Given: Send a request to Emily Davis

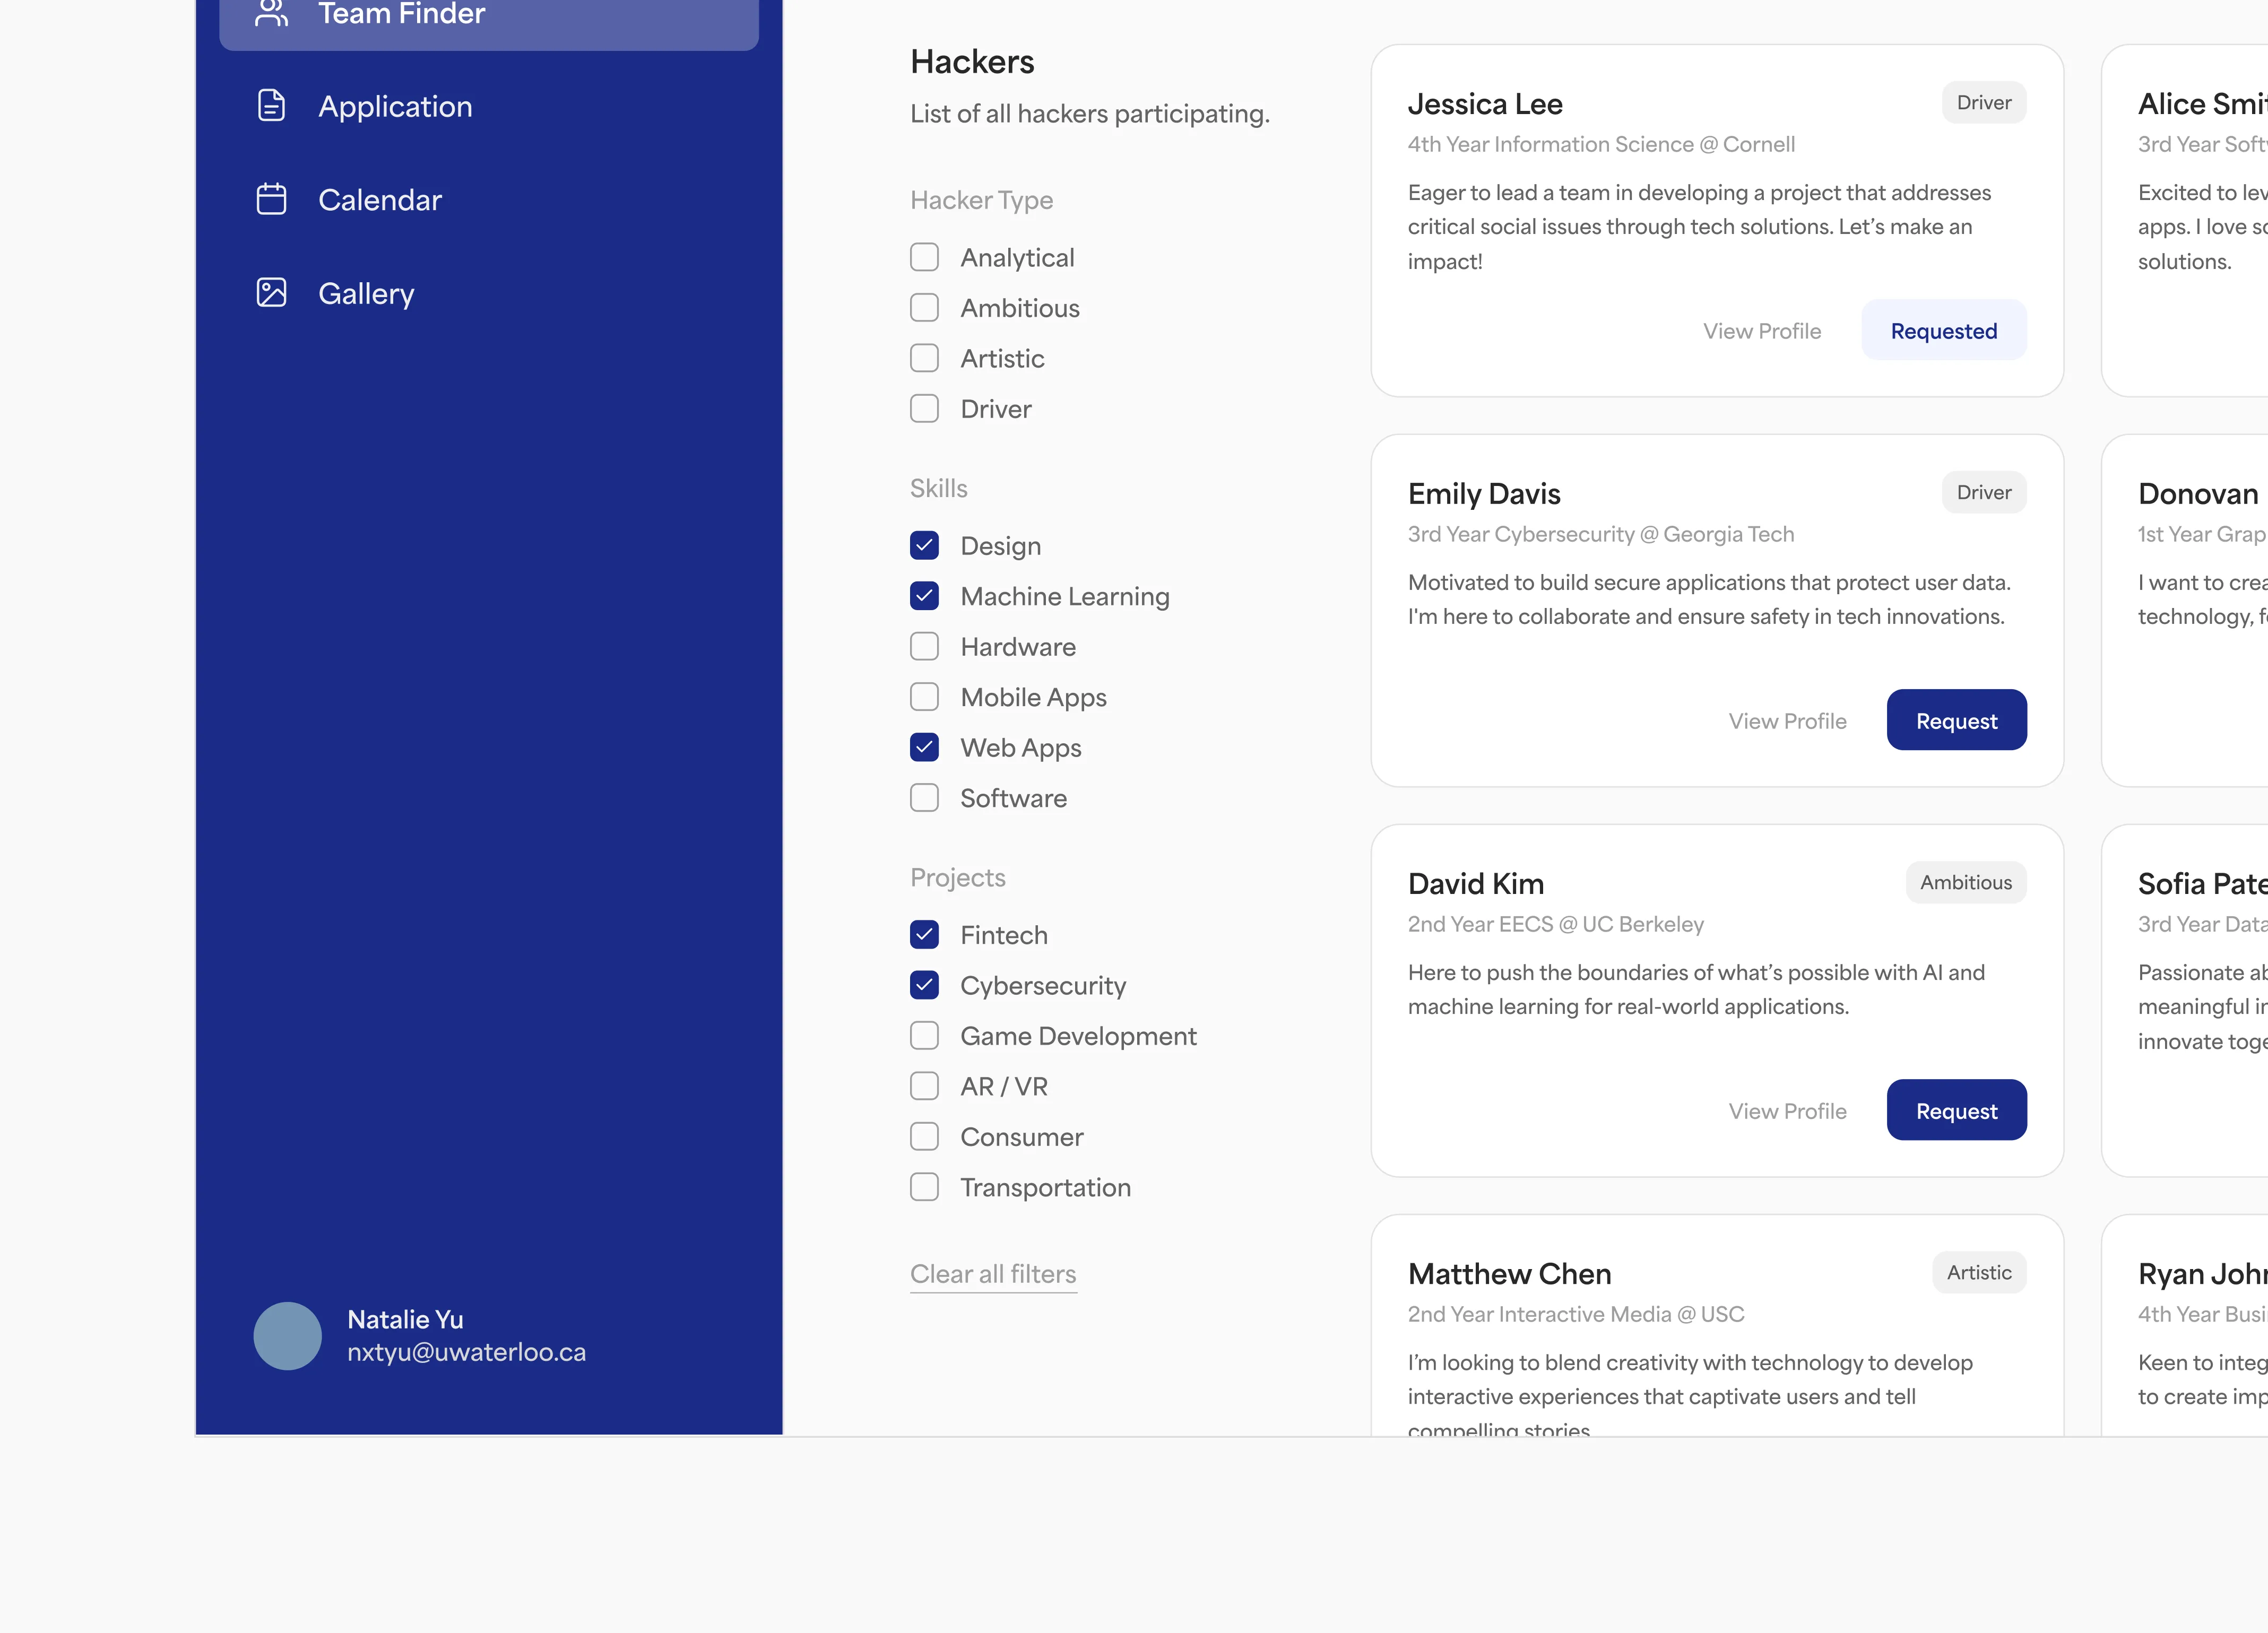Looking at the screenshot, I should [x=1956, y=720].
